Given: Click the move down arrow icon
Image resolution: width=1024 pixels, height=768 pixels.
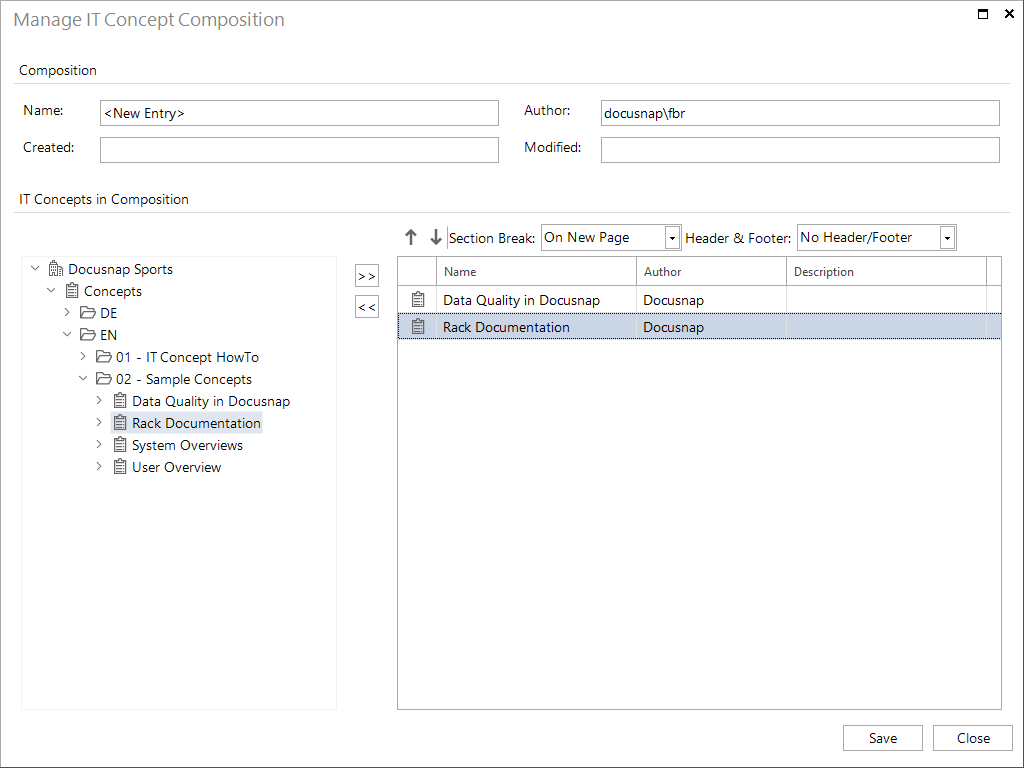Looking at the screenshot, I should tap(436, 237).
